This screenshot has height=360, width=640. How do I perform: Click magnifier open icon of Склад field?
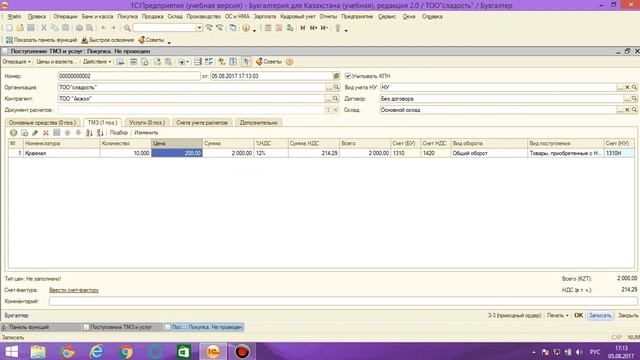(x=634, y=110)
